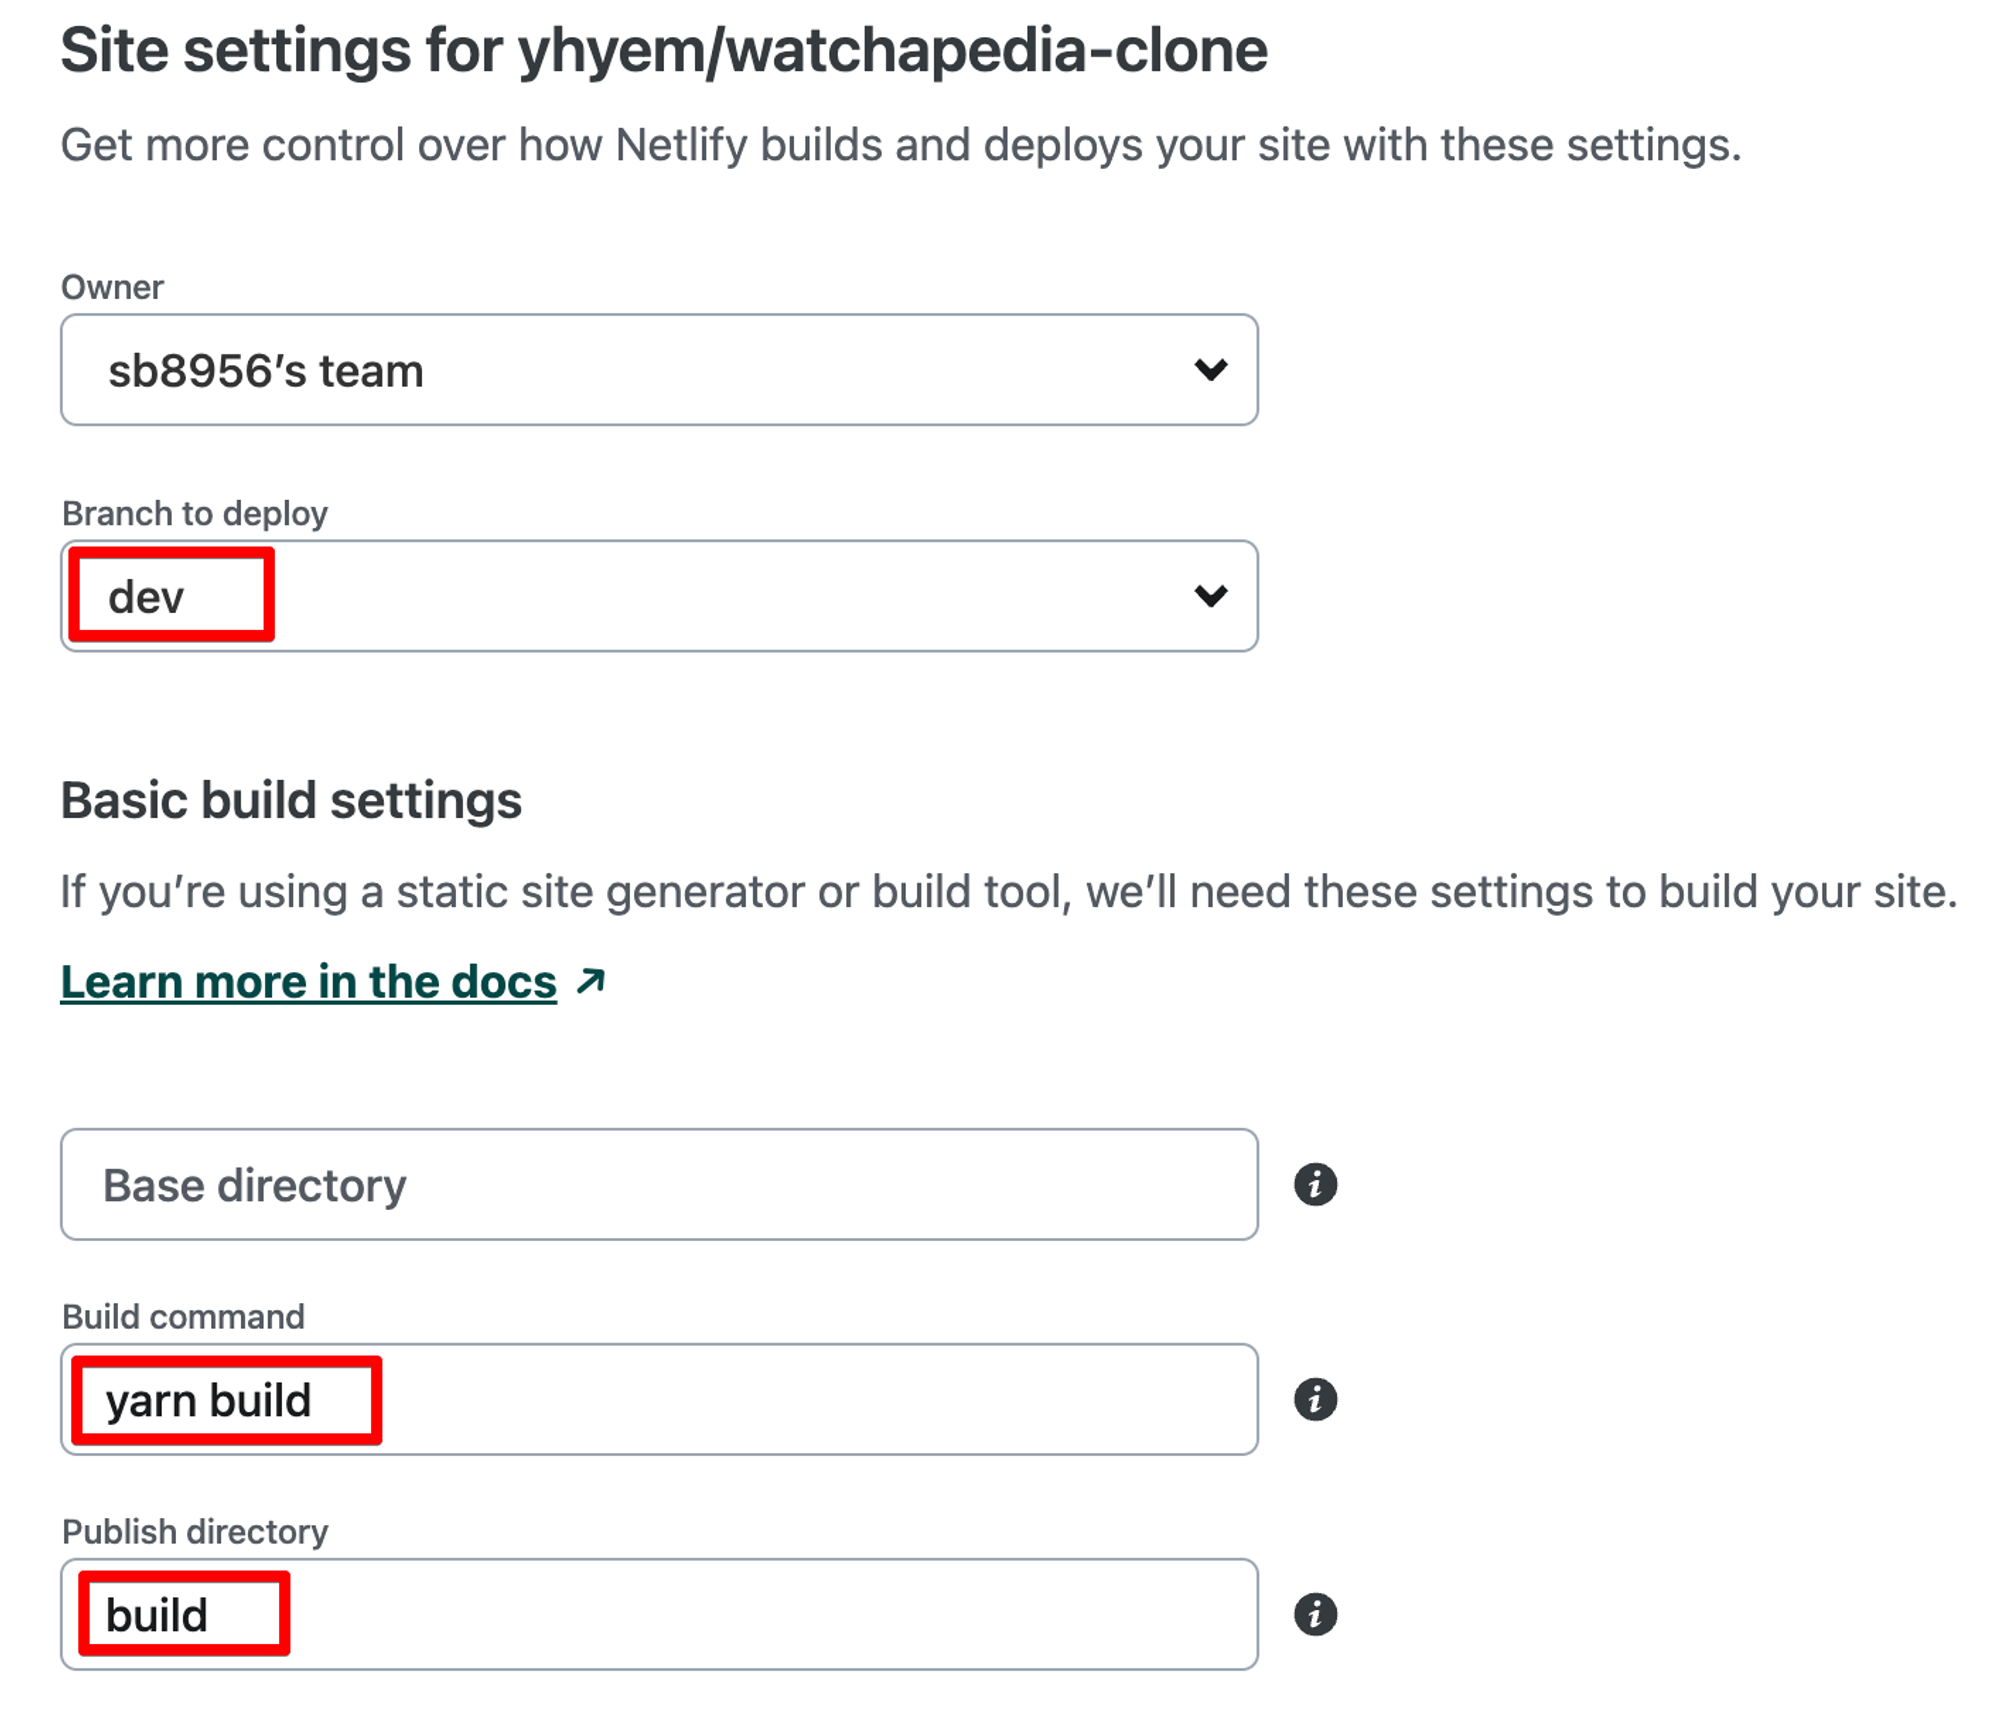Focus the Base directory input field
The width and height of the screenshot is (2000, 1726).
[x=658, y=1185]
